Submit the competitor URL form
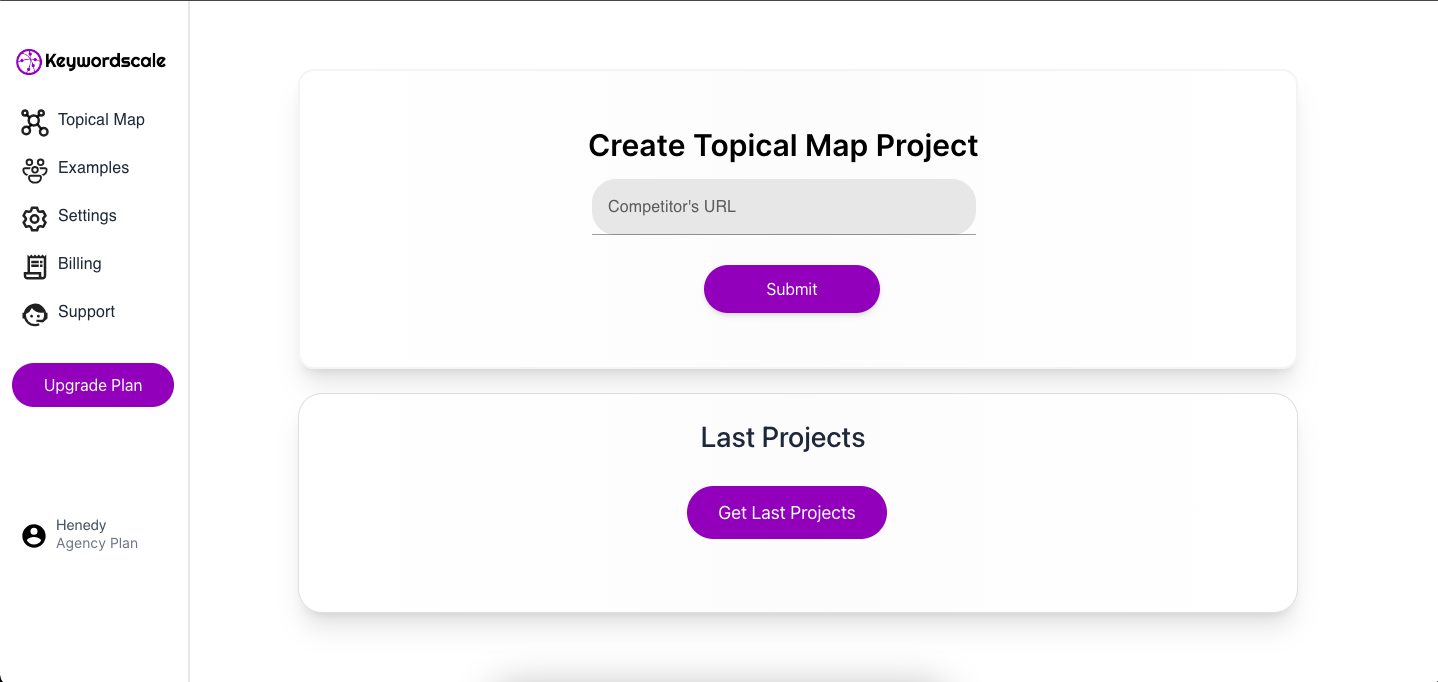Screen dimensions: 1438x682 [x=791, y=289]
